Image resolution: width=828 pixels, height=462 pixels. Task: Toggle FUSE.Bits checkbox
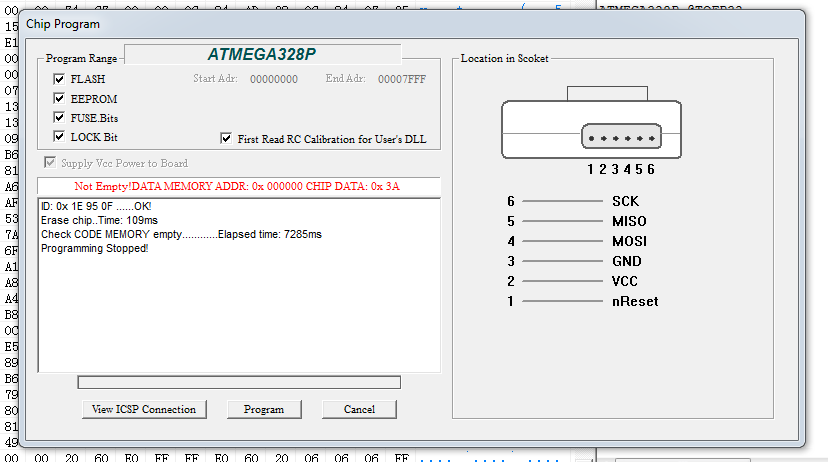pos(60,118)
